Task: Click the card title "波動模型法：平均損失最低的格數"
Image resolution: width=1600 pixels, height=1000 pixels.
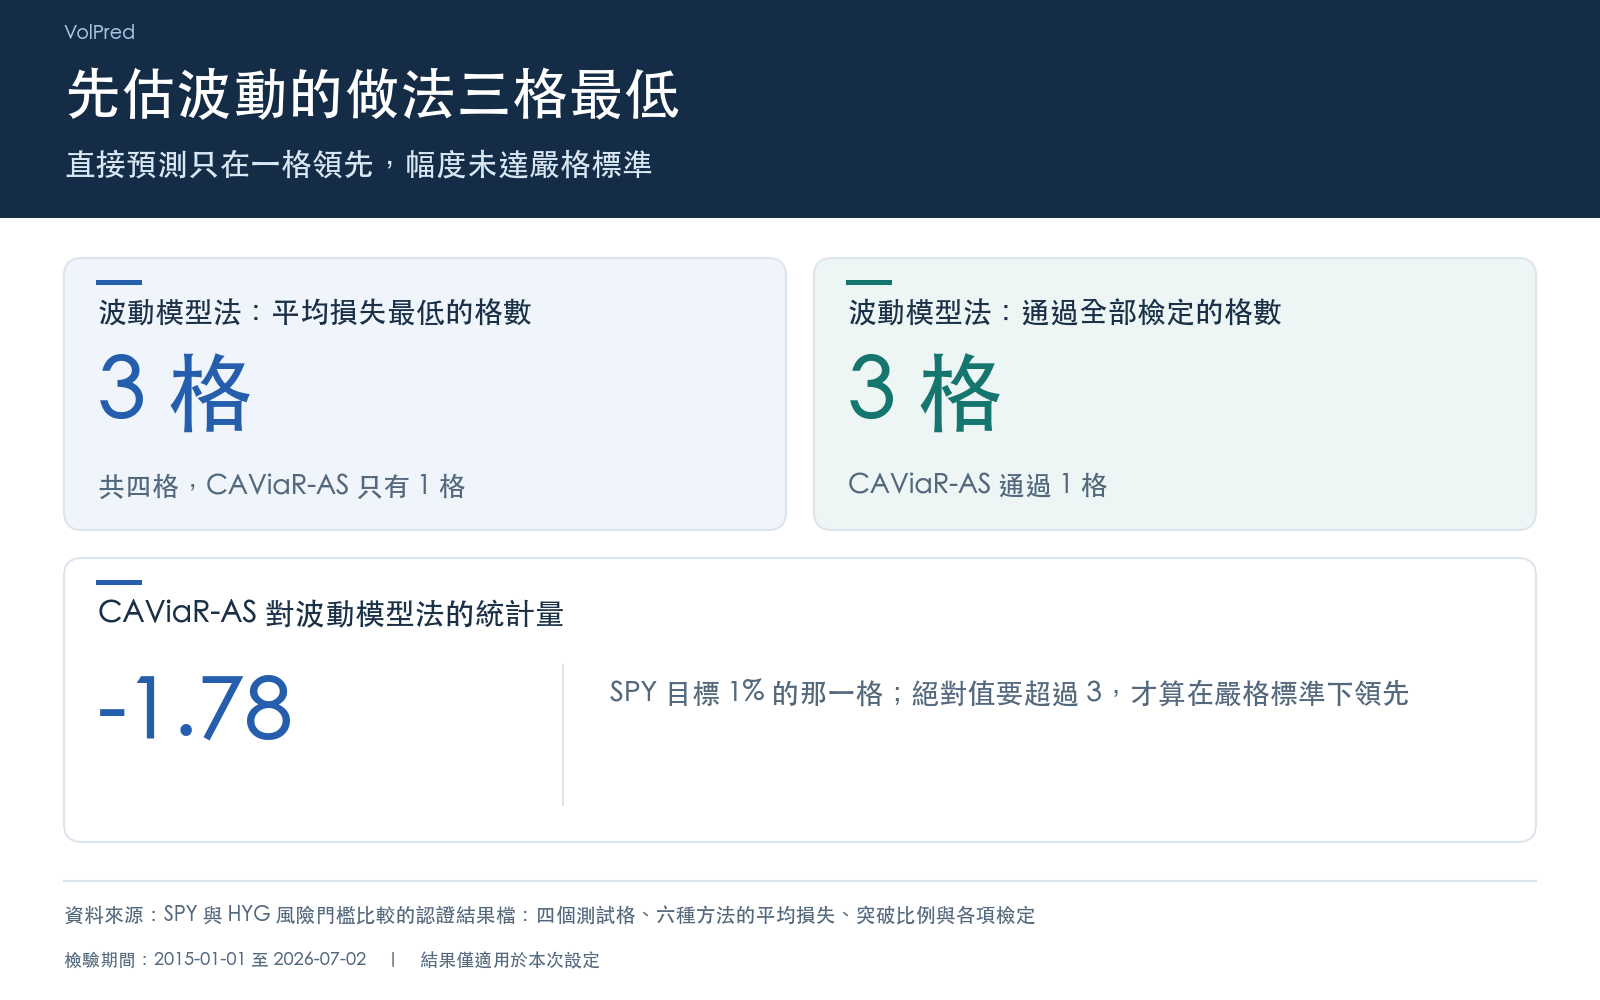Action: click(315, 312)
